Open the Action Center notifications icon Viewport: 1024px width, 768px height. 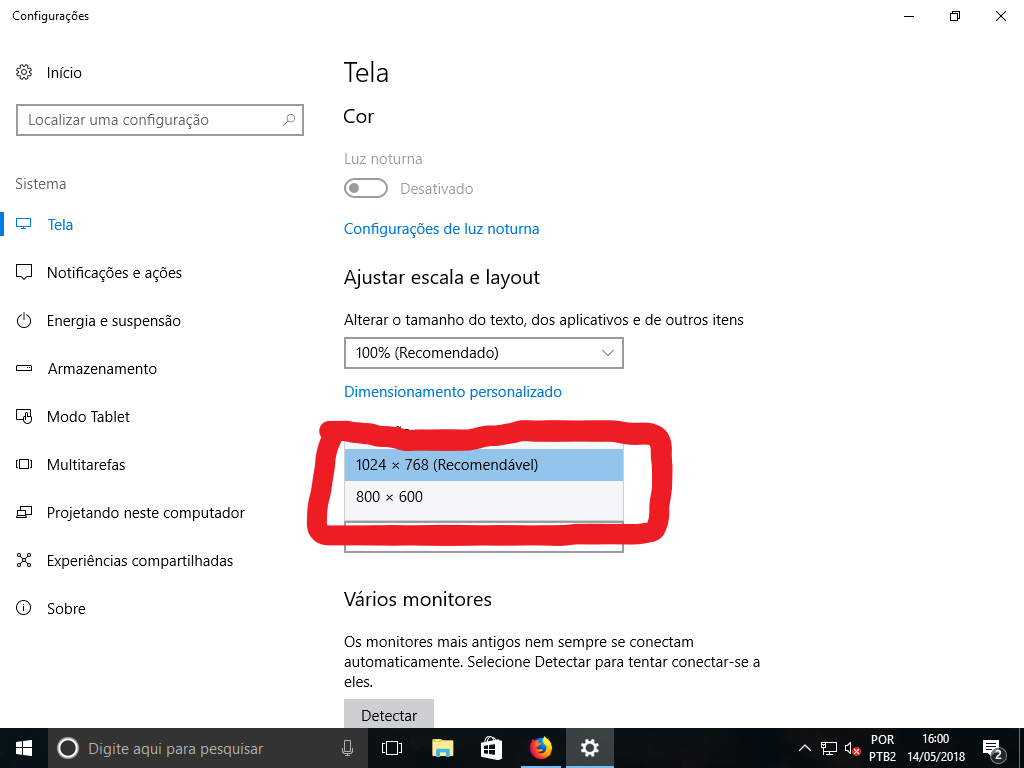993,749
